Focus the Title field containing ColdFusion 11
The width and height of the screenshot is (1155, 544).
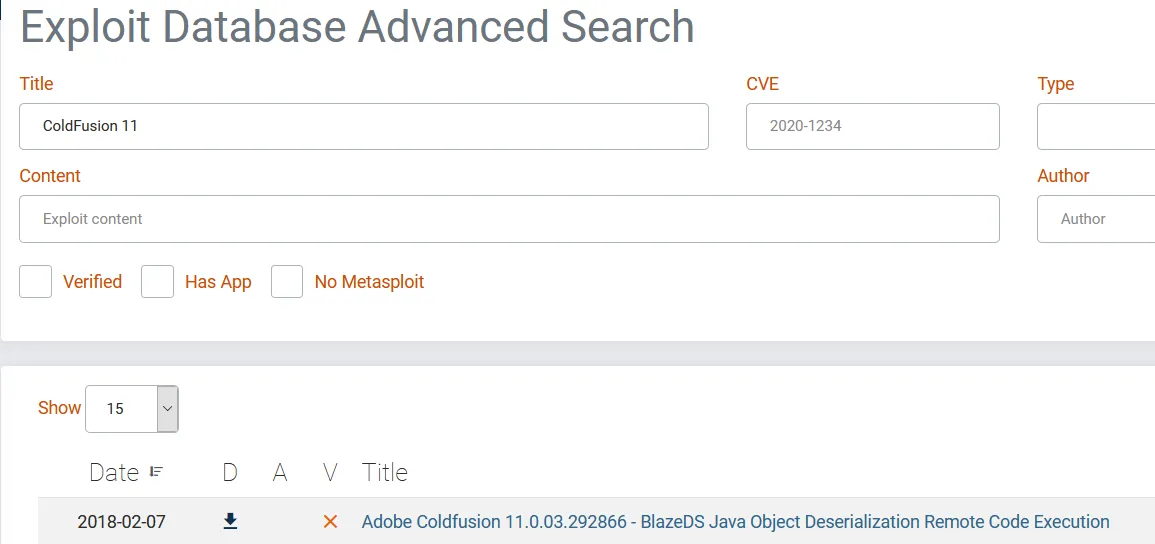coord(363,127)
